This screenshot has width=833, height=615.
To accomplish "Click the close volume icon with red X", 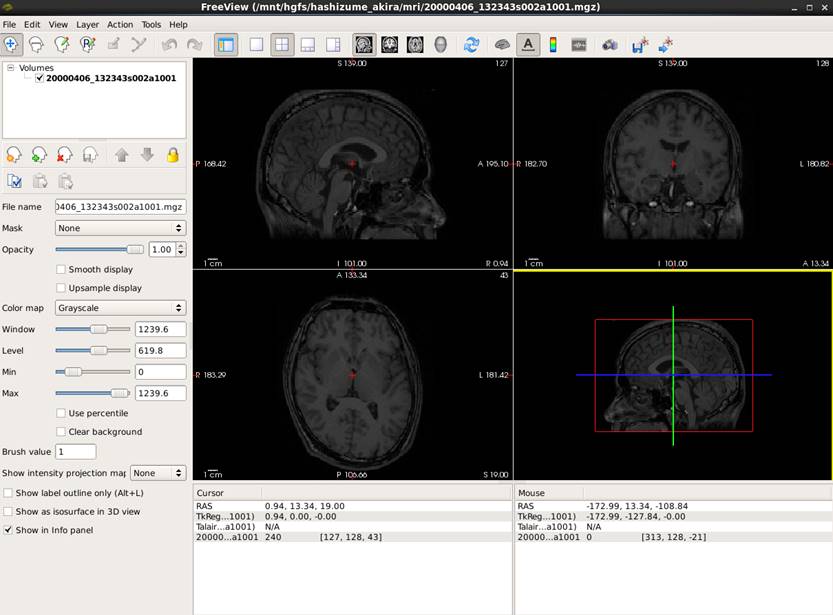I will pyautogui.click(x=64, y=155).
